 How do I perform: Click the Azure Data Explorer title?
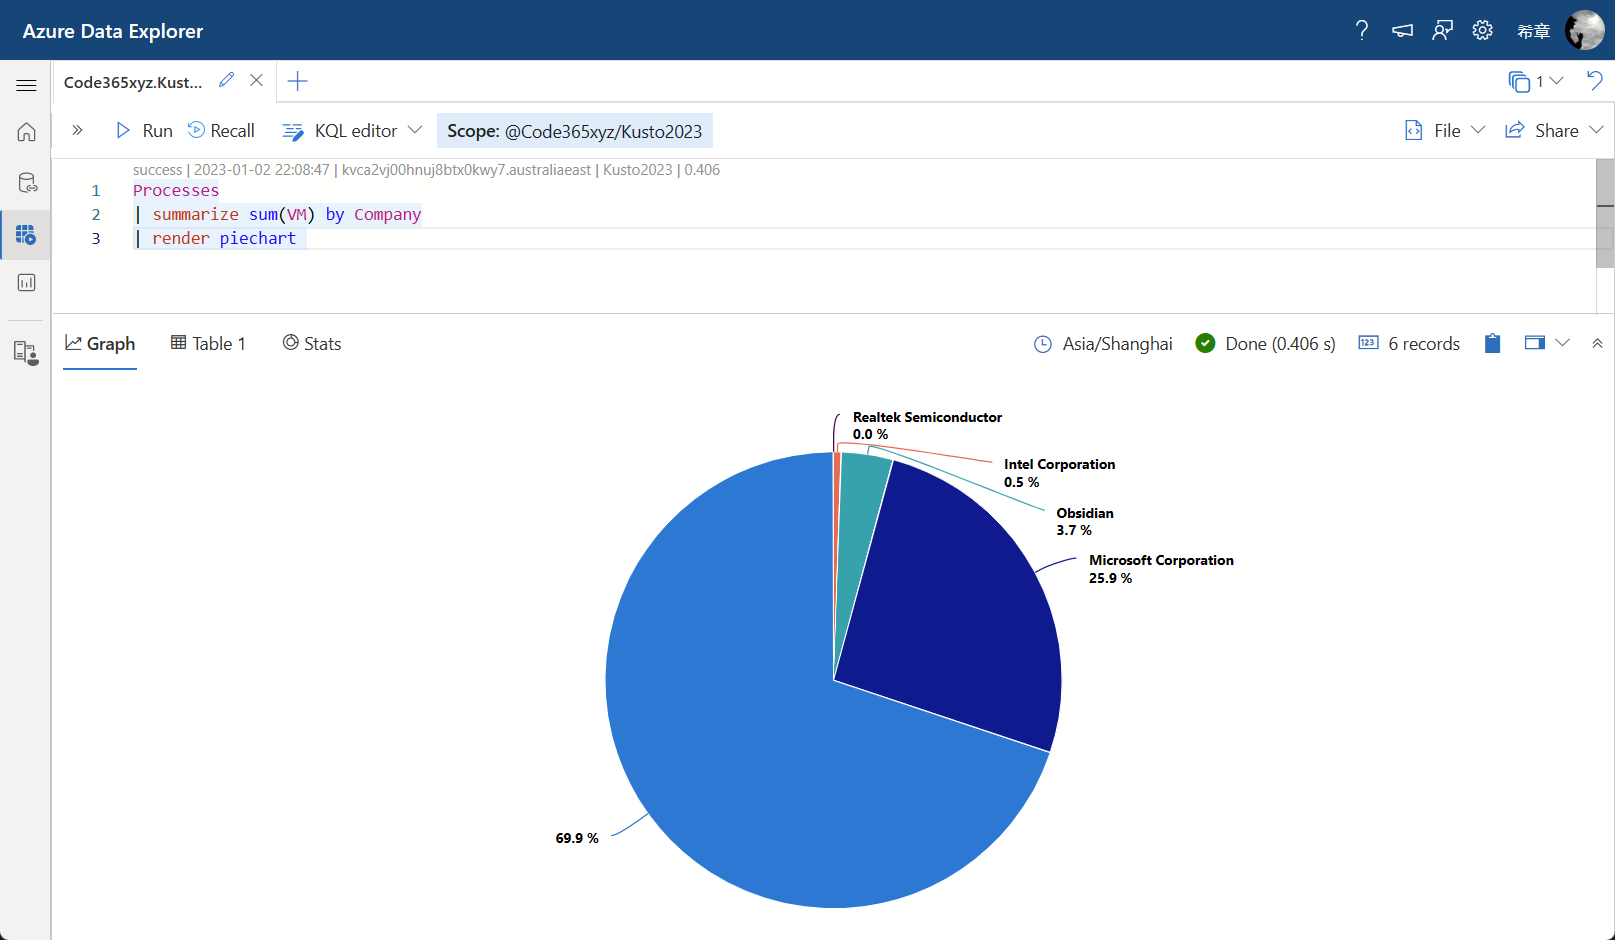click(113, 31)
